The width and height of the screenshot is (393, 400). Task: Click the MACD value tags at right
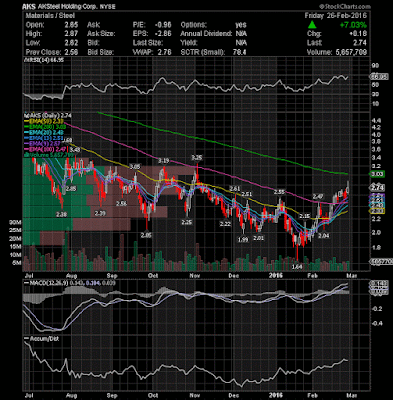tap(380, 288)
